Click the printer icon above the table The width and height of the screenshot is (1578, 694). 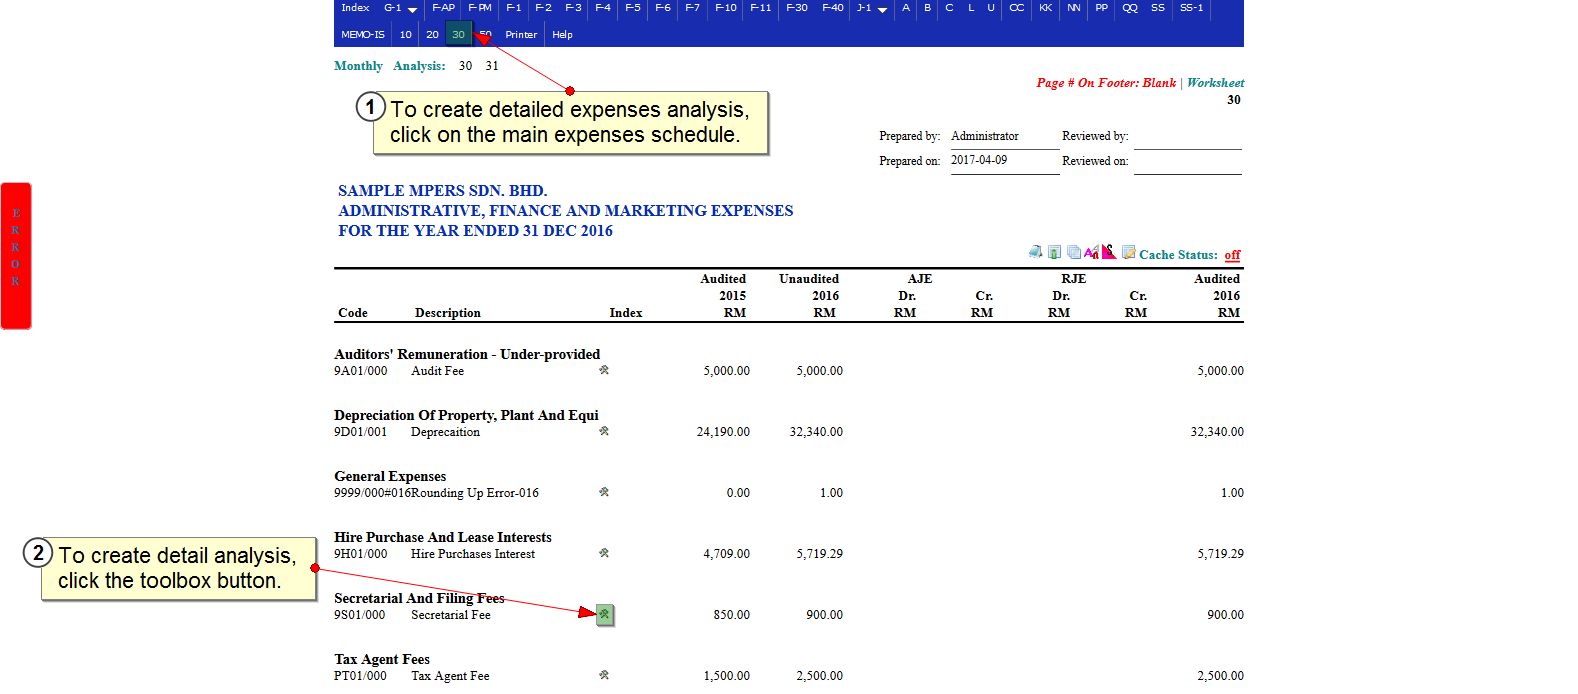tap(1036, 252)
